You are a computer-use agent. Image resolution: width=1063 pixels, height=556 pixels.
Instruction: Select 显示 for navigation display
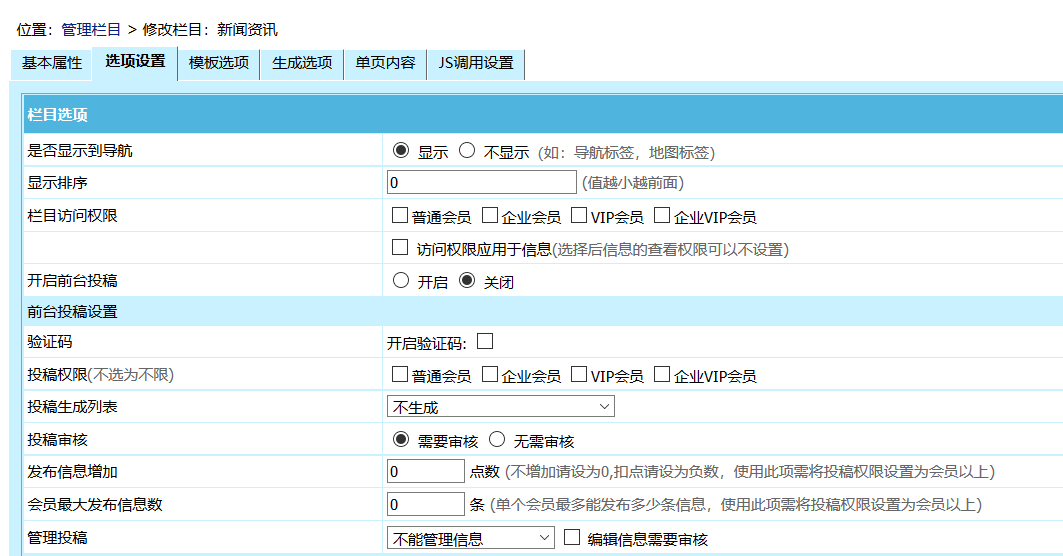click(x=401, y=151)
